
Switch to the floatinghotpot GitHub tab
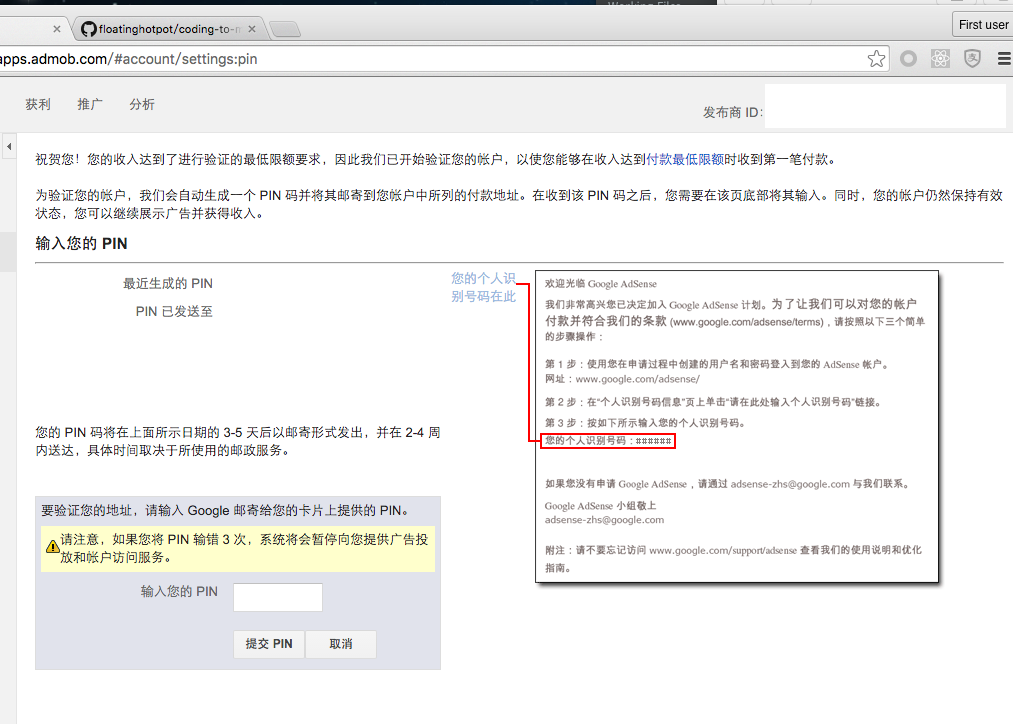coord(168,29)
